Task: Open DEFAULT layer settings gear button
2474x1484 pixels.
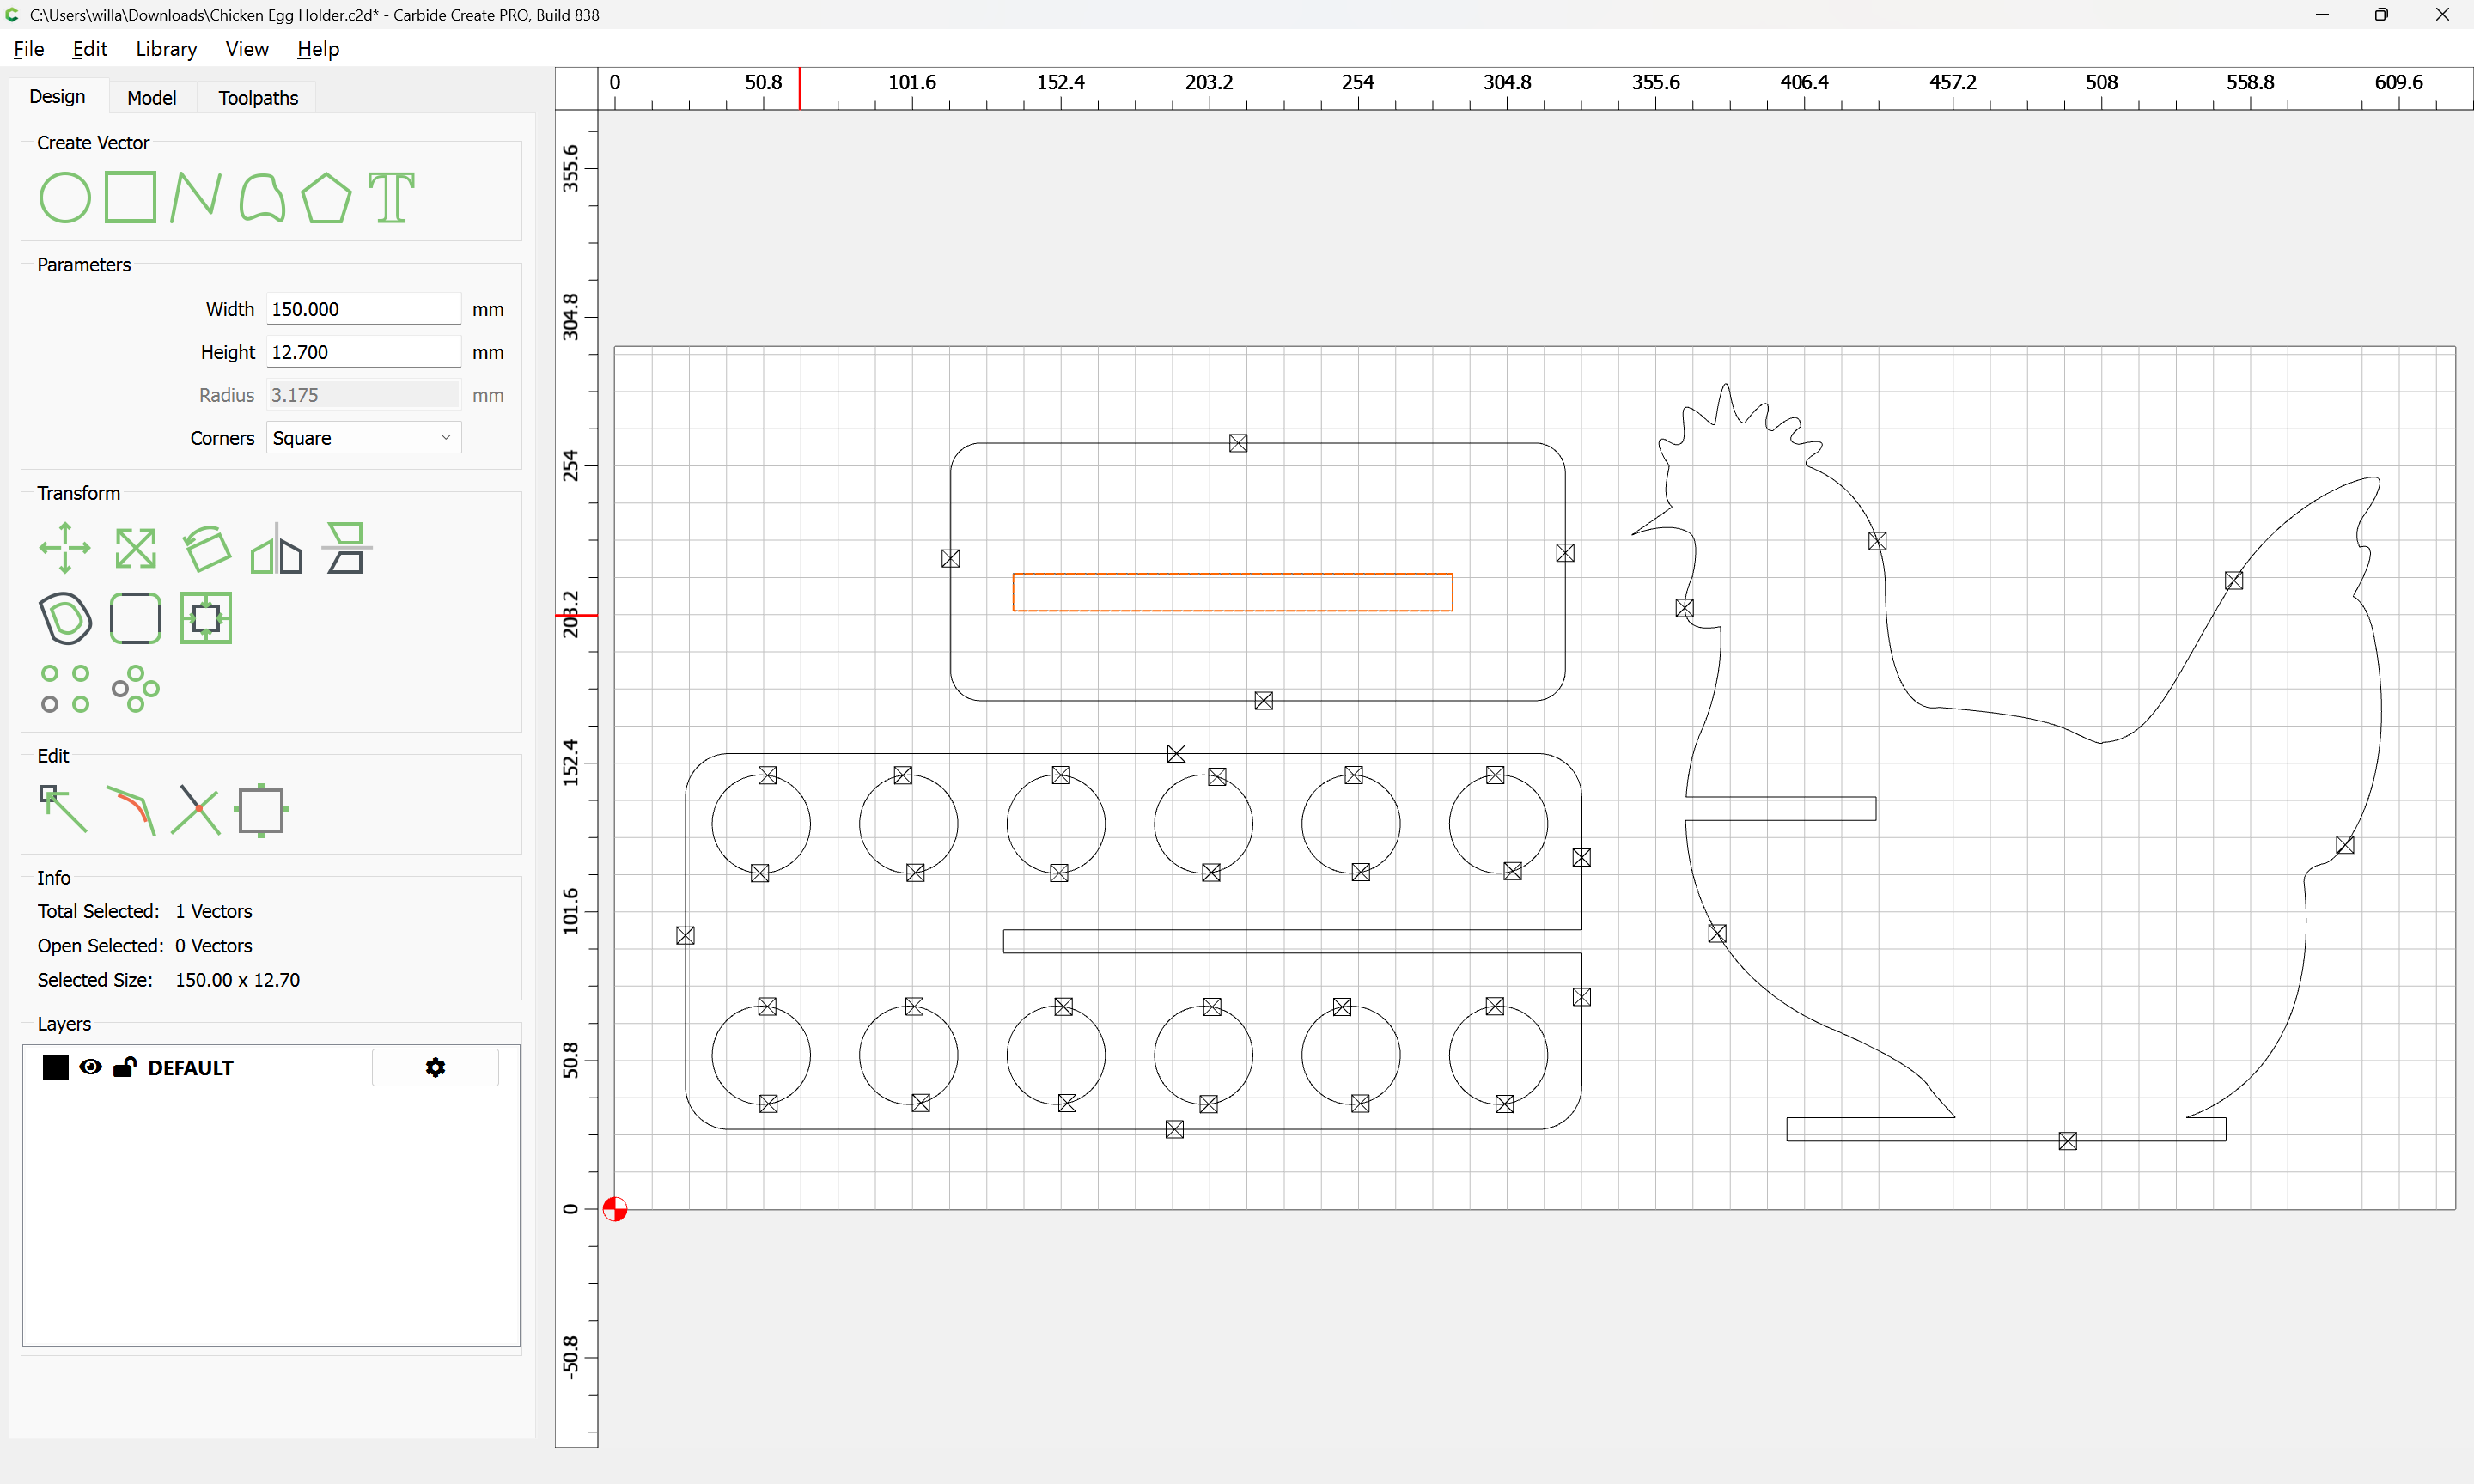Action: [435, 1067]
